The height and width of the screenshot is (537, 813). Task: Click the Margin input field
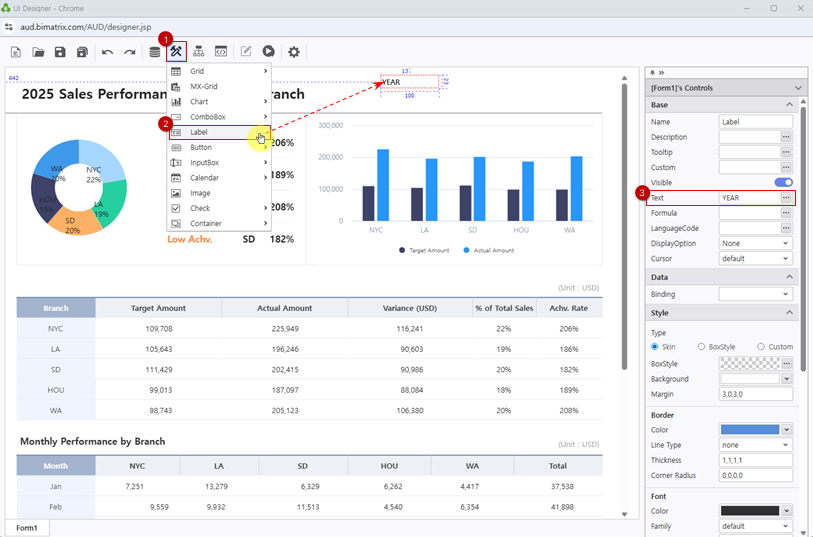(755, 395)
